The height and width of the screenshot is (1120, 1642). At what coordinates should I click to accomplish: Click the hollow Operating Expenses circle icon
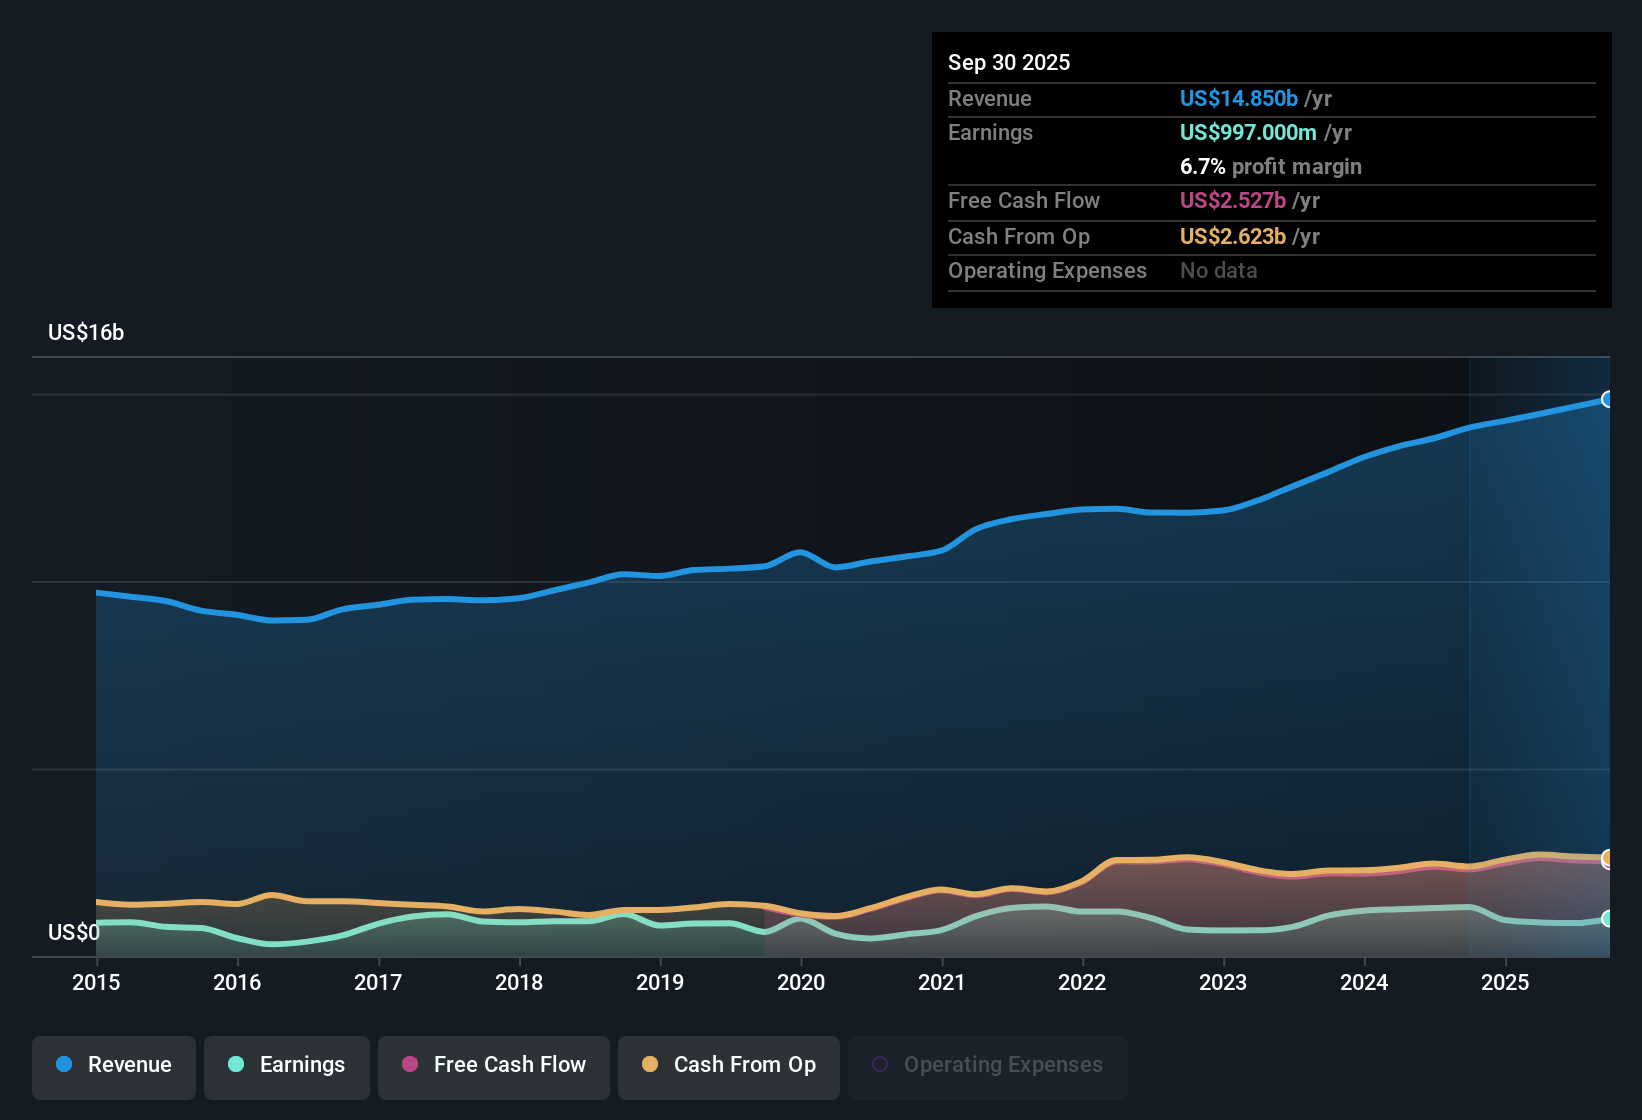880,1062
